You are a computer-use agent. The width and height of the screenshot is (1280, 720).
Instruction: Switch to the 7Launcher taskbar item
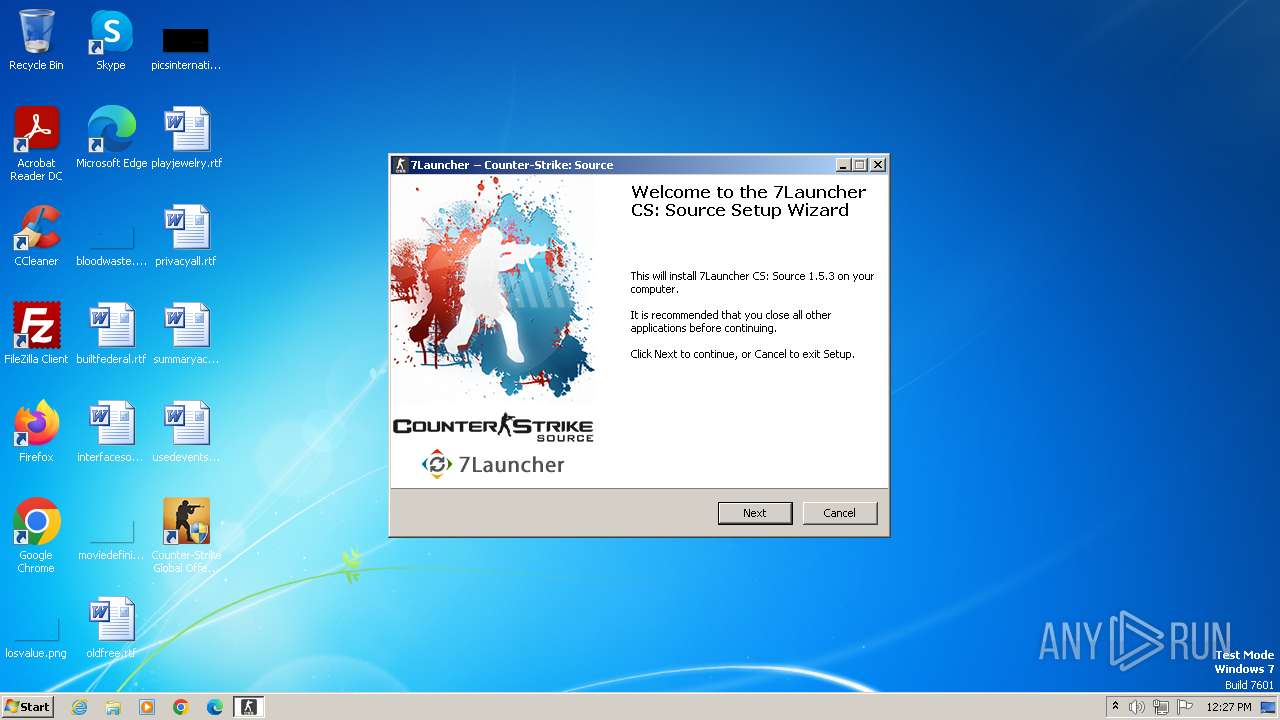(x=249, y=707)
